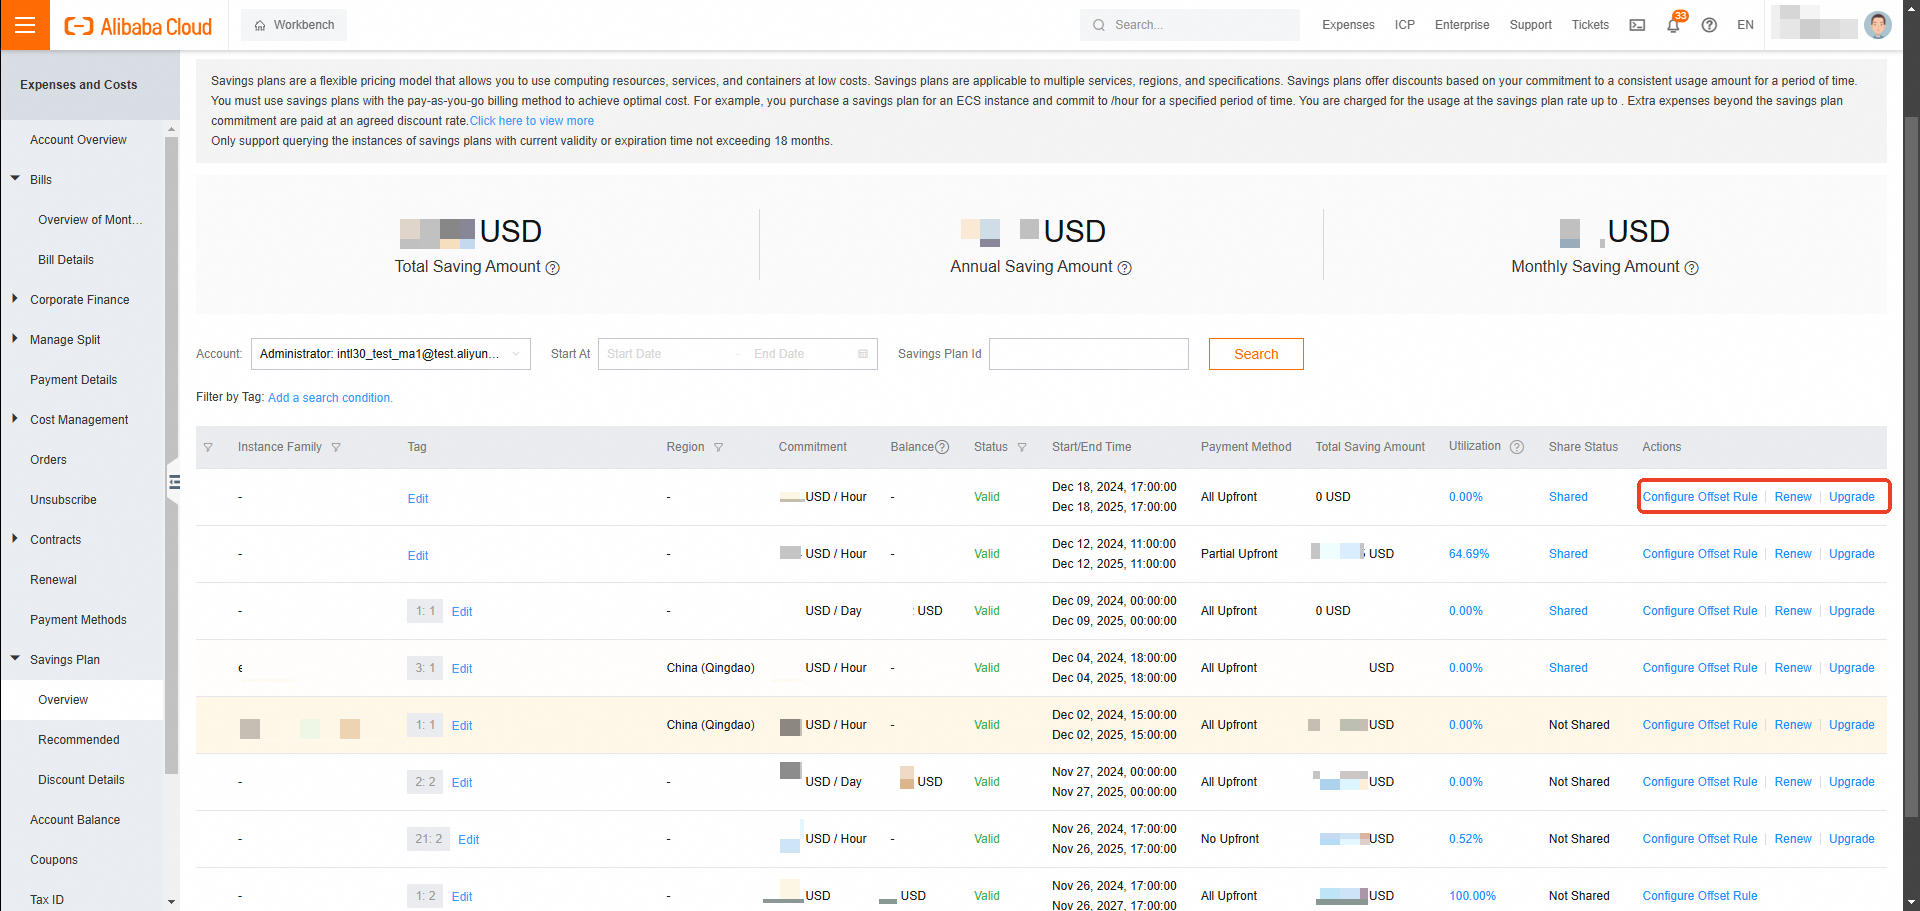The height and width of the screenshot is (911, 1920).
Task: Click Shared status for Dec 04 plan
Action: 1568,668
